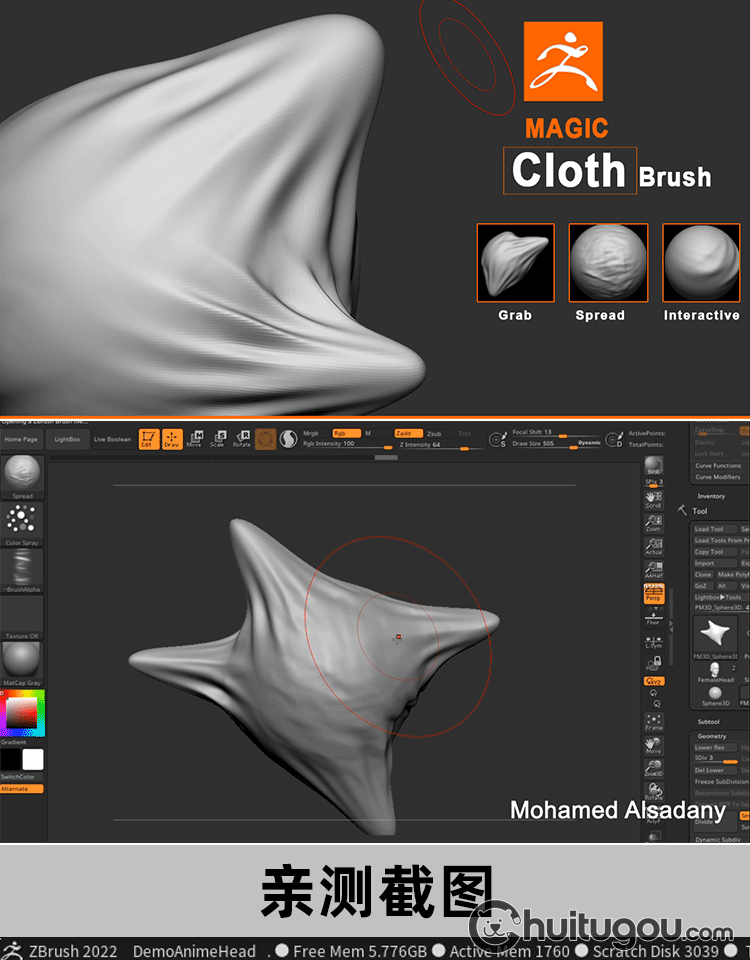The width and height of the screenshot is (750, 960).
Task: Choose the MatCap Gray material
Action: coord(22,660)
